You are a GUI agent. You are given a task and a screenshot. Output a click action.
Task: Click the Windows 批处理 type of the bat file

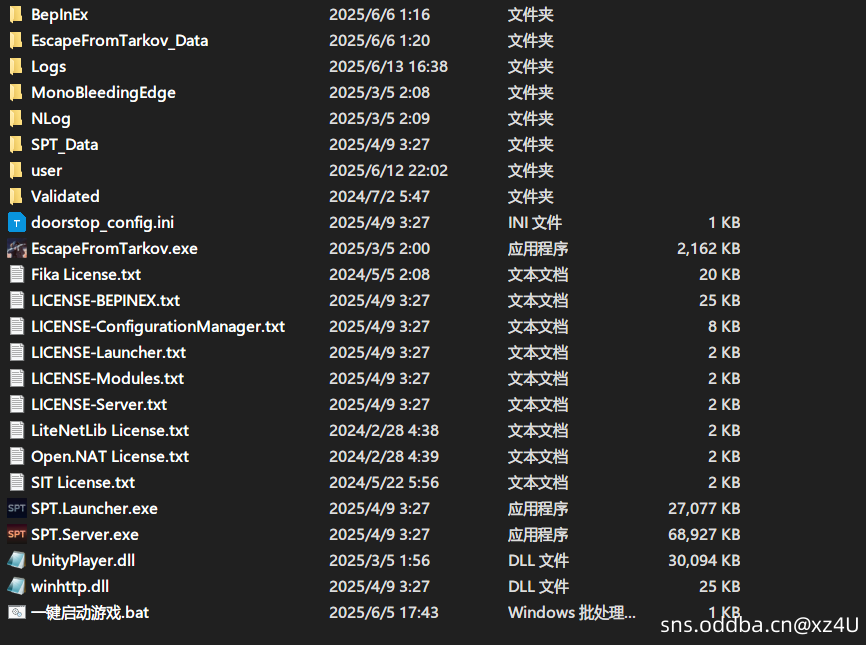(572, 612)
